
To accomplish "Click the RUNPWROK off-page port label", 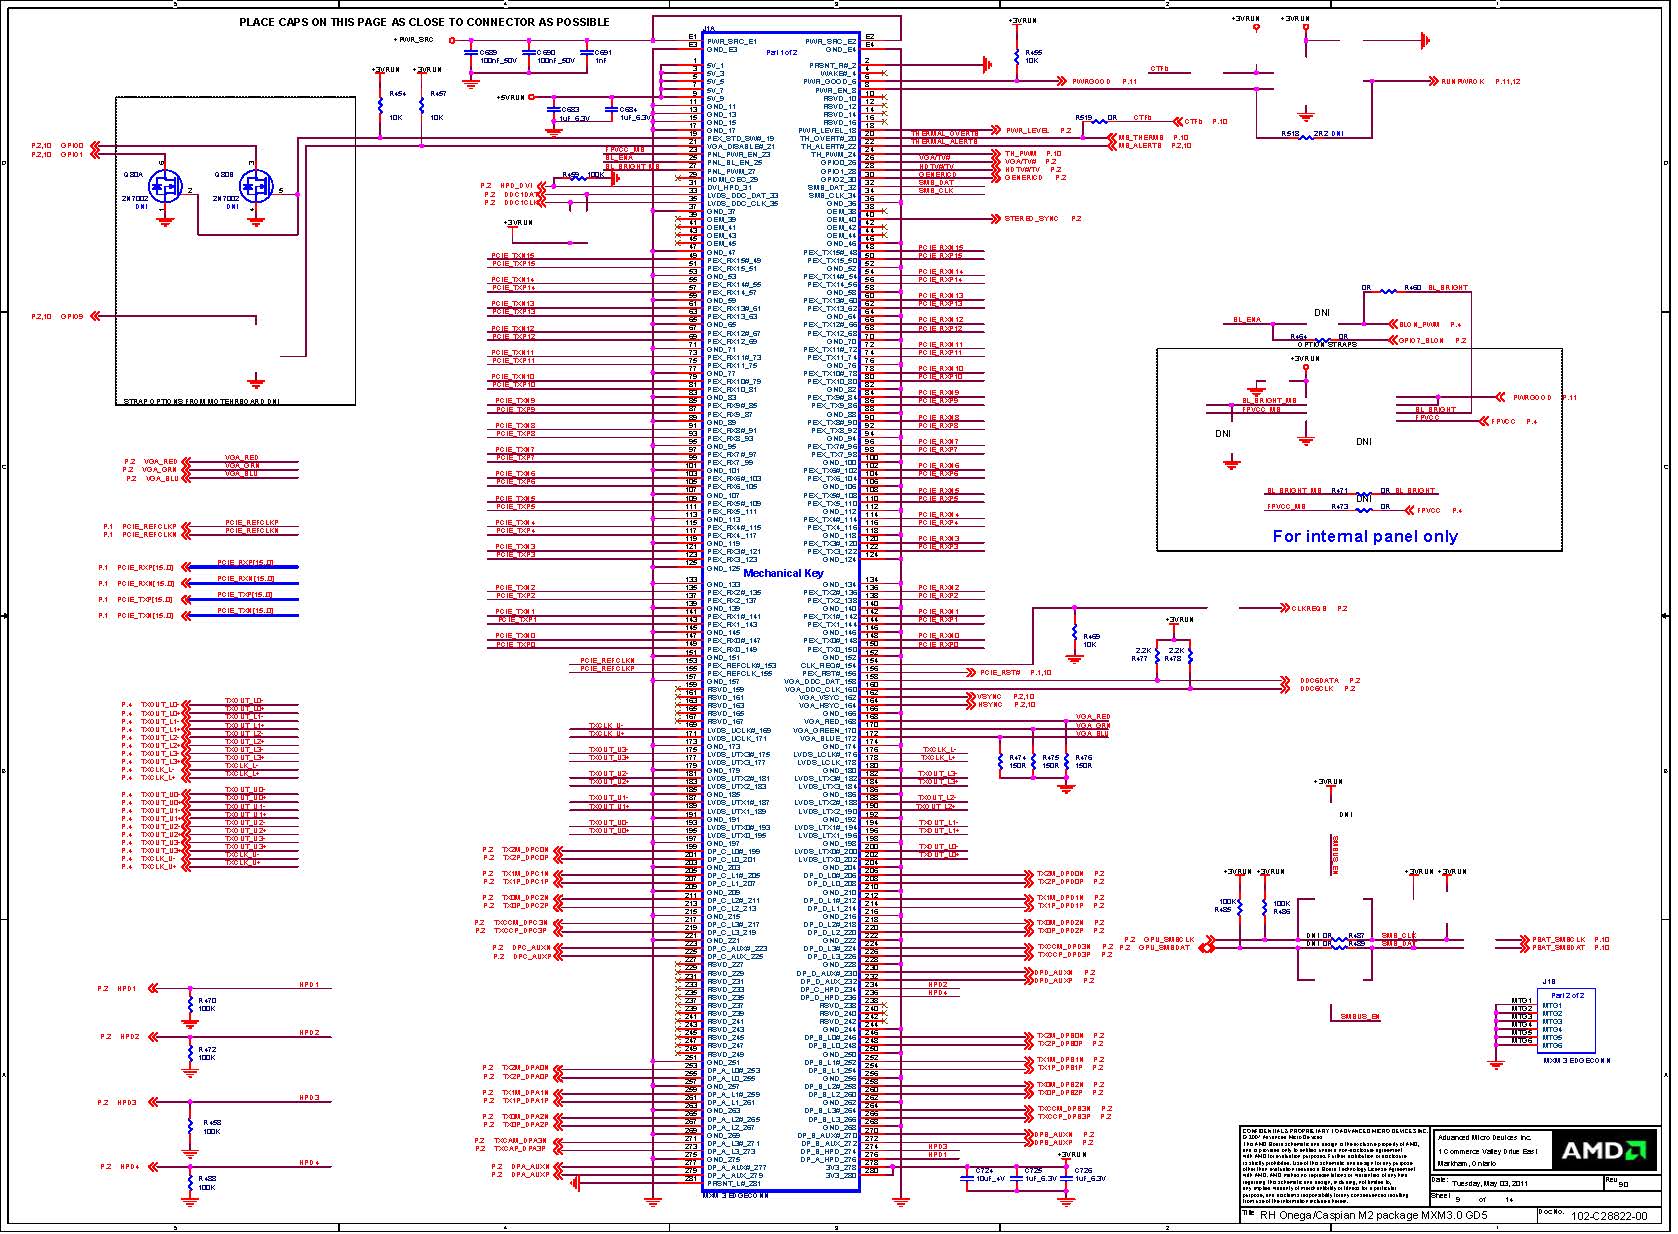I will 1461,81.
